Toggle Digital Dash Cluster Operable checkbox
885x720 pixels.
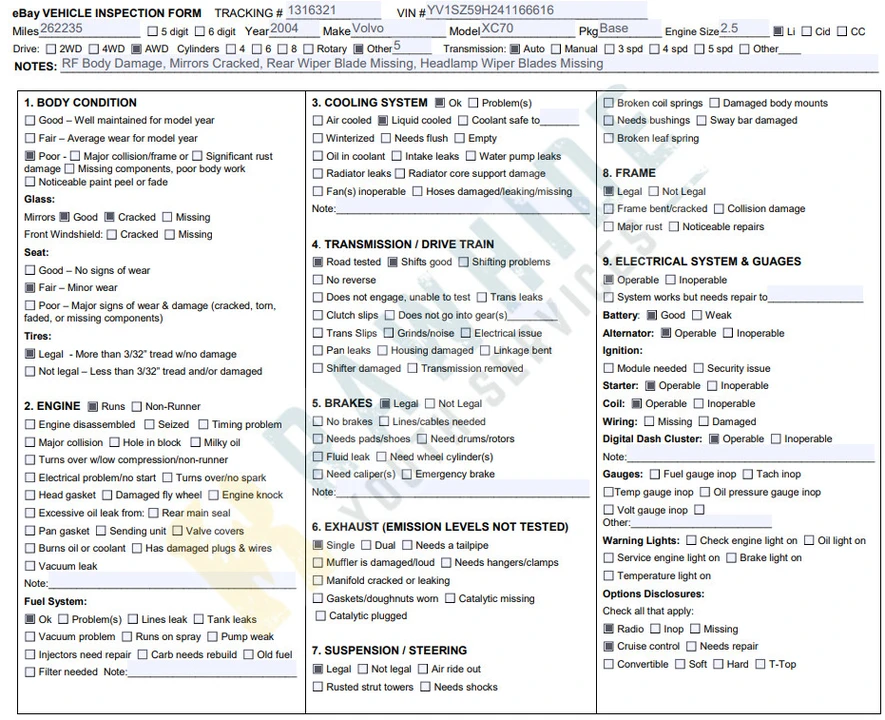tap(714, 438)
